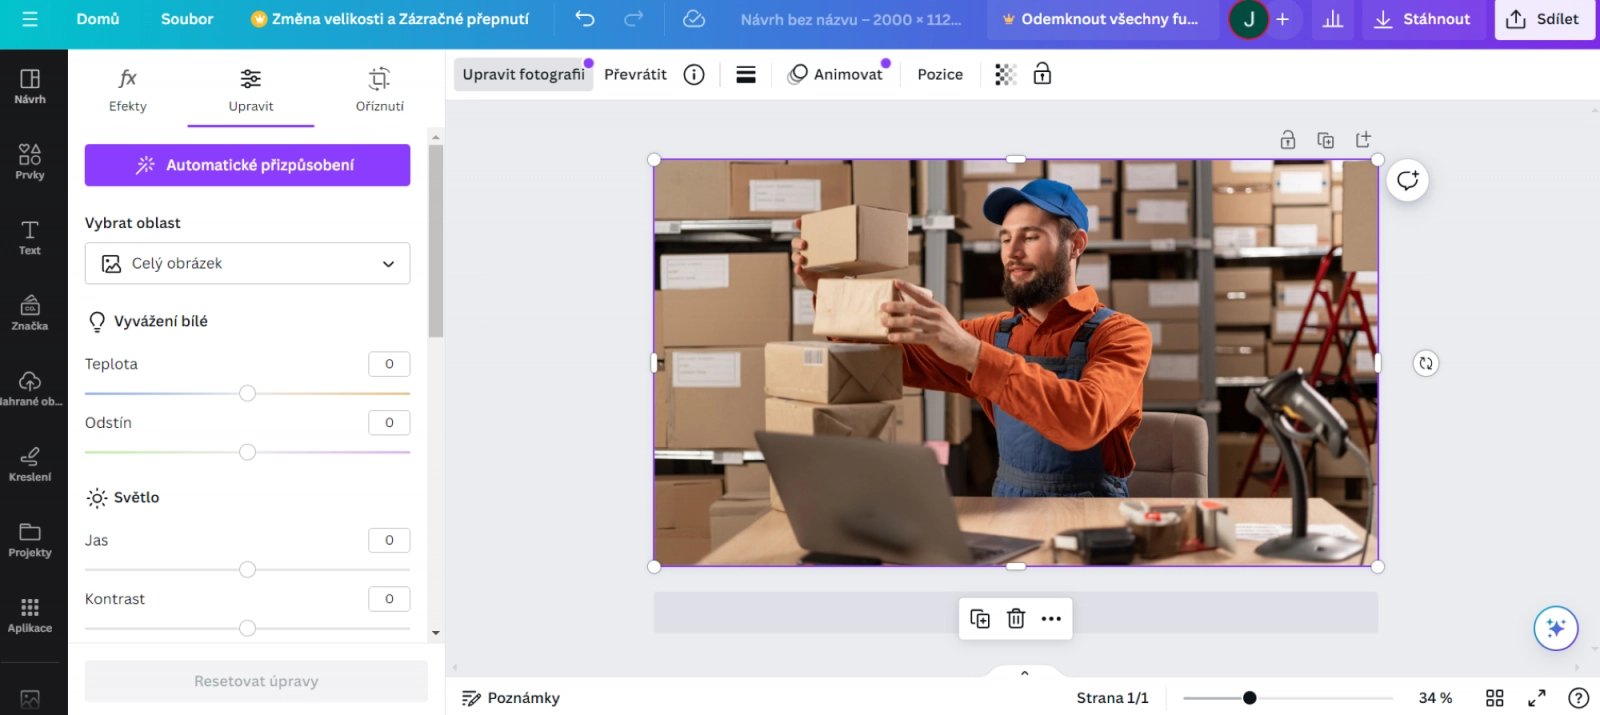Image resolution: width=1600 pixels, height=715 pixels.
Task: Open Canva AI assistant sparkle button
Action: point(1556,628)
